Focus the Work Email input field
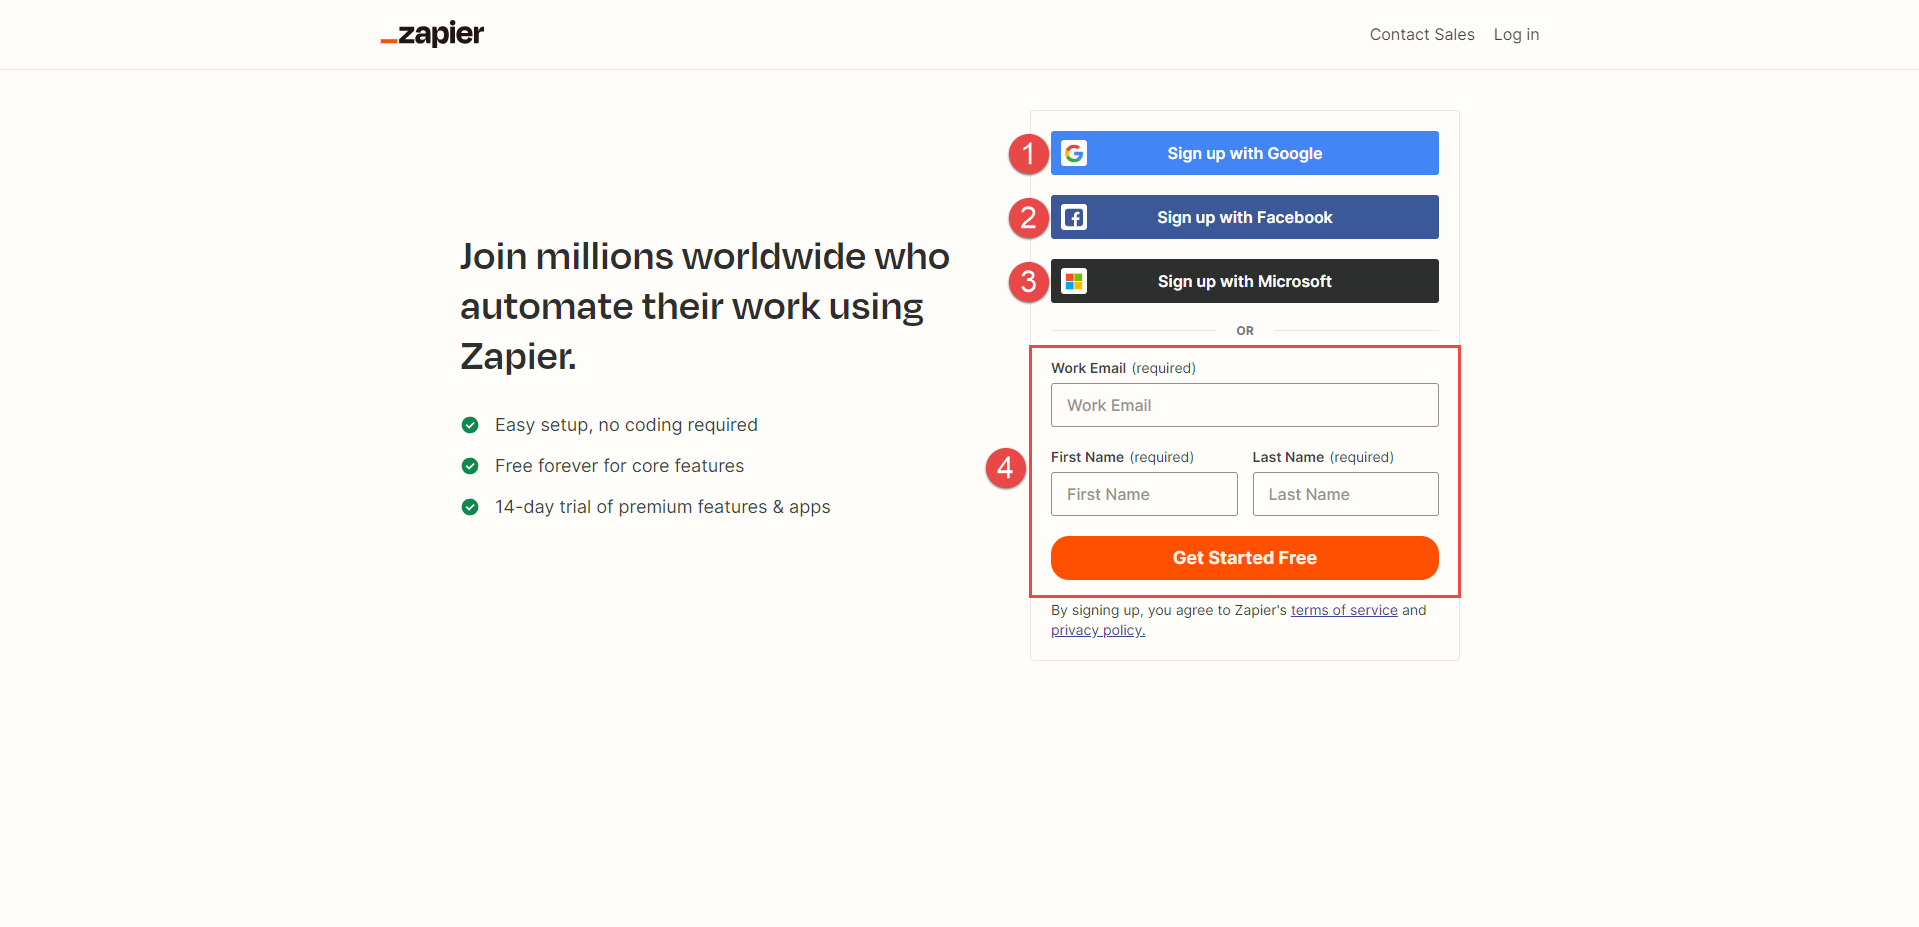The height and width of the screenshot is (927, 1919). [x=1244, y=405]
